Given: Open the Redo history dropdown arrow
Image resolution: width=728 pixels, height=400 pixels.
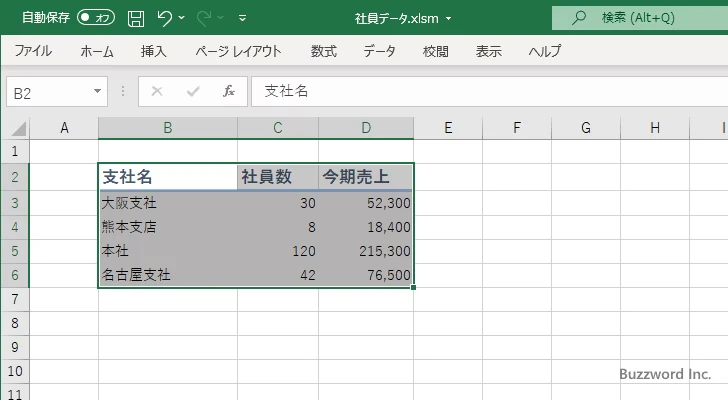Looking at the screenshot, I should pyautogui.click(x=221, y=18).
